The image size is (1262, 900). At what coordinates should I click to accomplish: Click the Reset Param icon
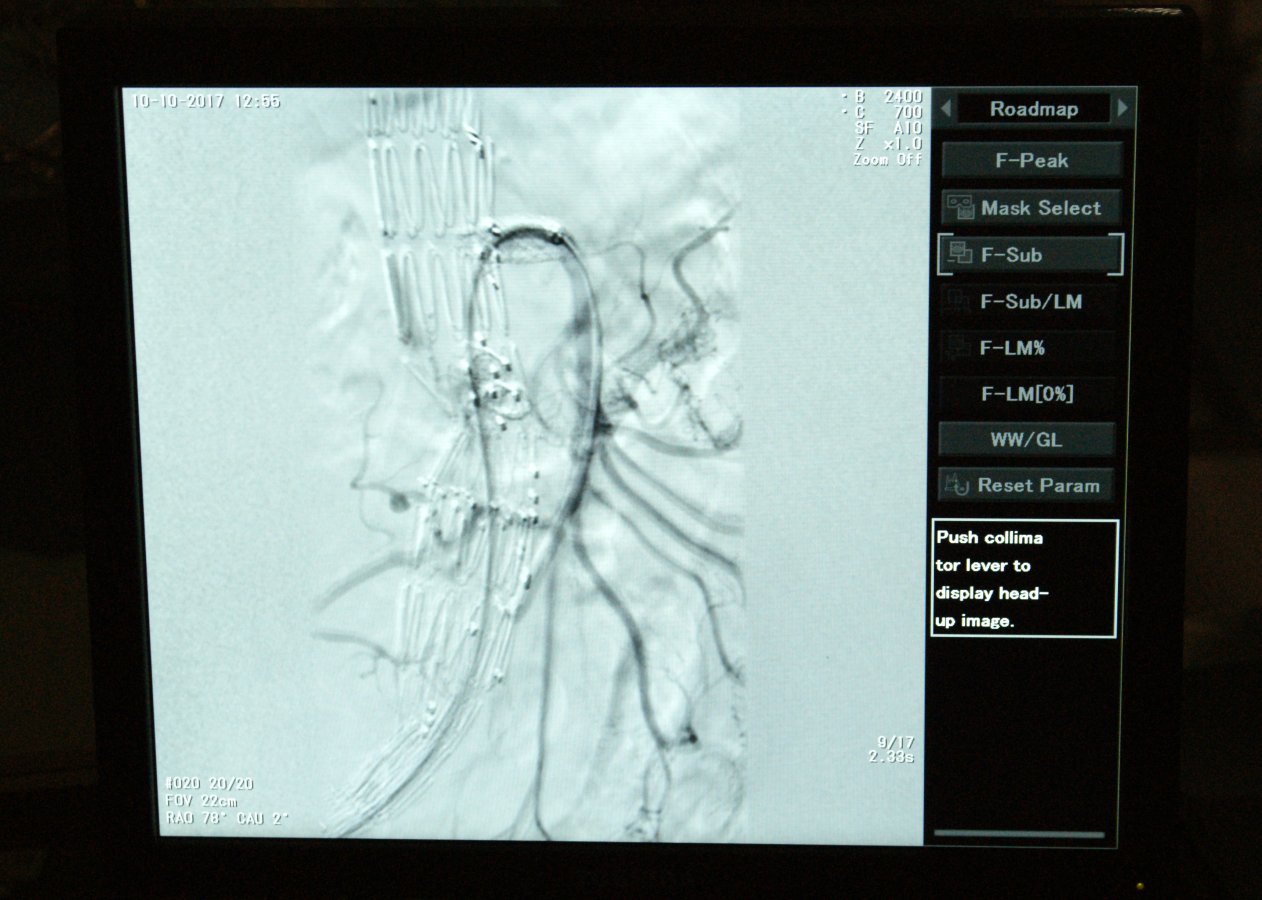tap(958, 486)
